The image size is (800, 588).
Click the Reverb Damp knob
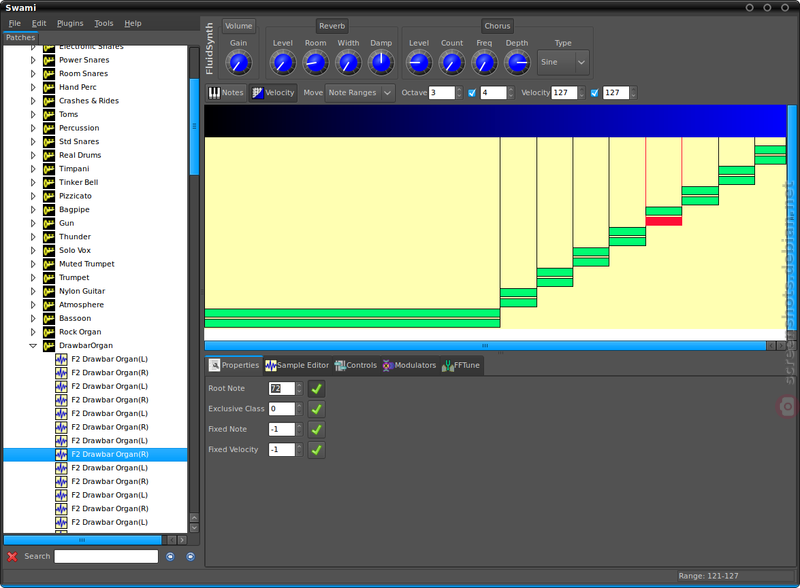point(381,63)
